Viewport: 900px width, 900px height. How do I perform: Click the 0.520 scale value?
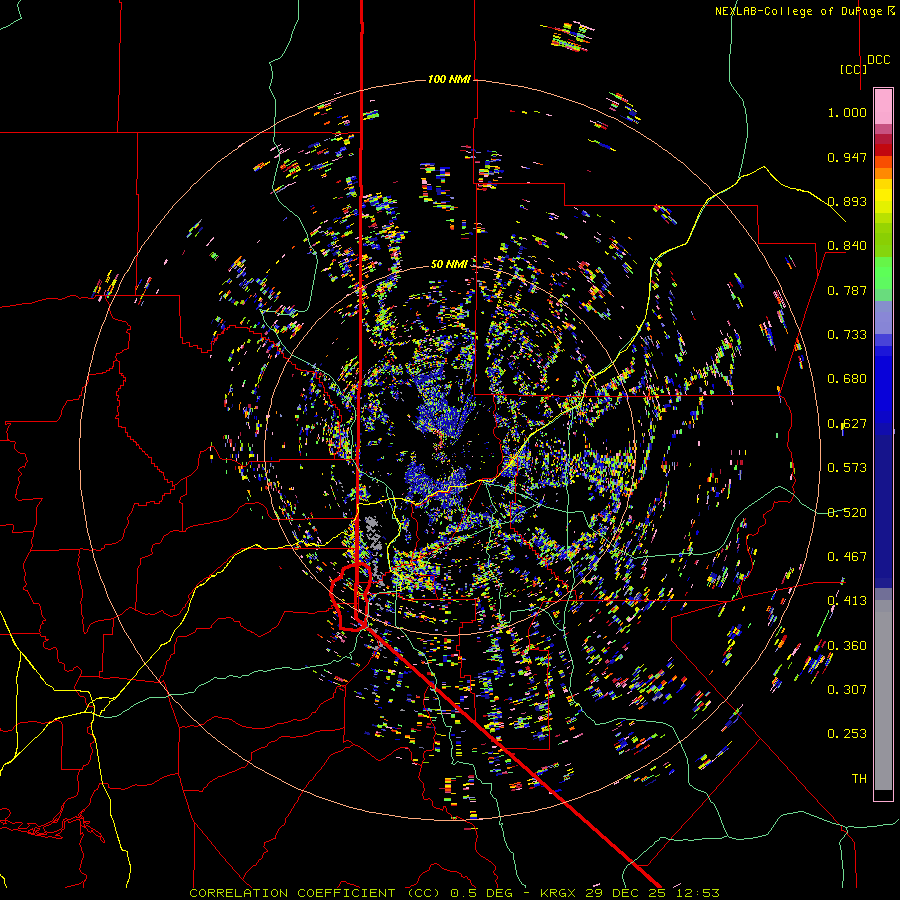point(847,513)
